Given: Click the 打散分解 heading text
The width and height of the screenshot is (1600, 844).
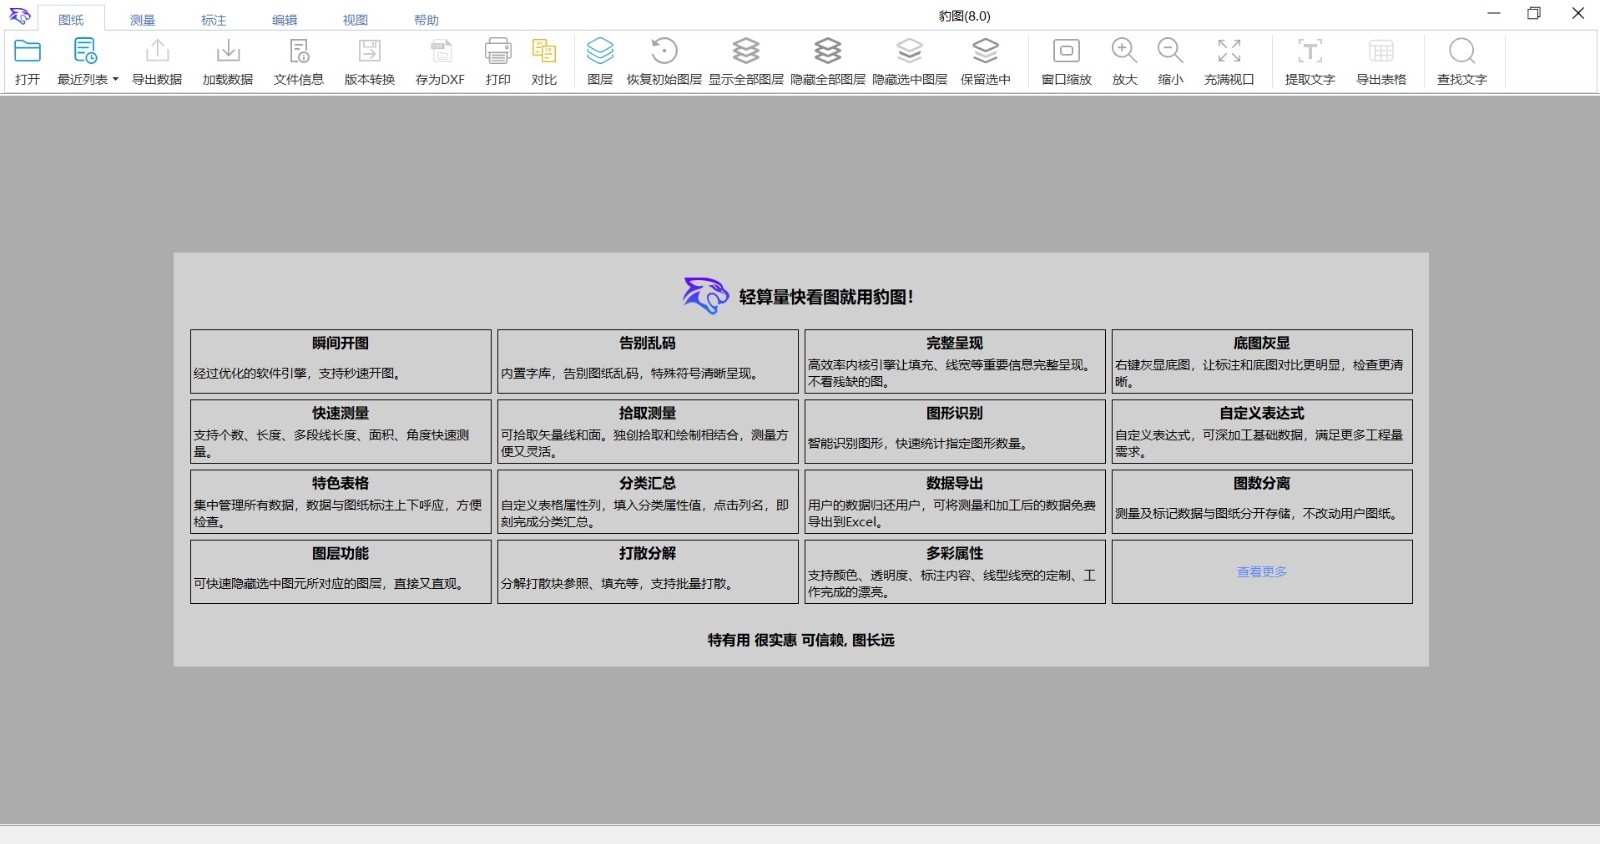Looking at the screenshot, I should 648,553.
